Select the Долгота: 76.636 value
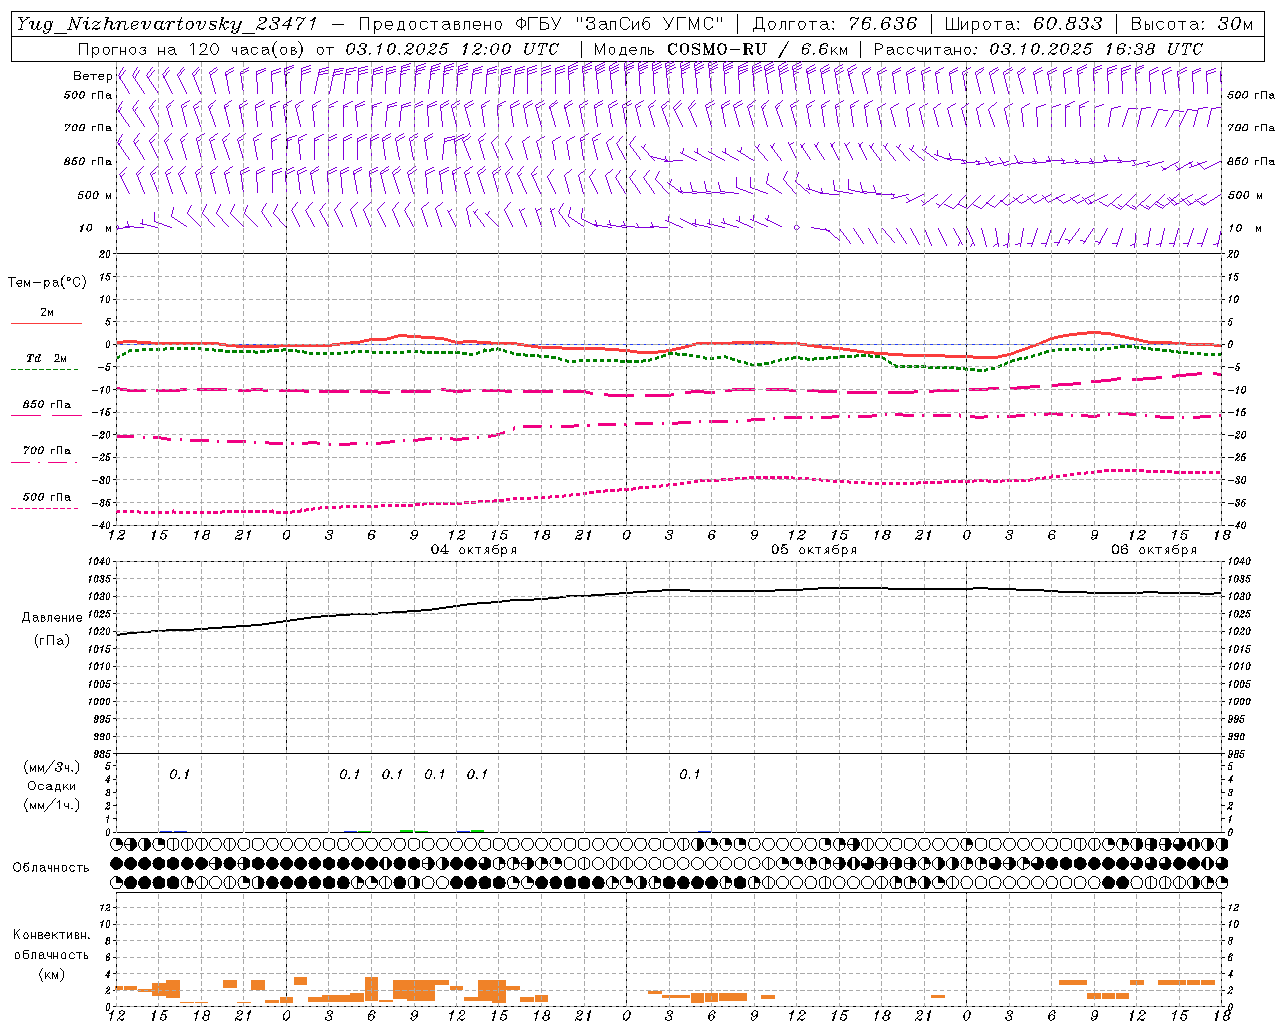Screen dimensions: 1280x1024 [834, 24]
